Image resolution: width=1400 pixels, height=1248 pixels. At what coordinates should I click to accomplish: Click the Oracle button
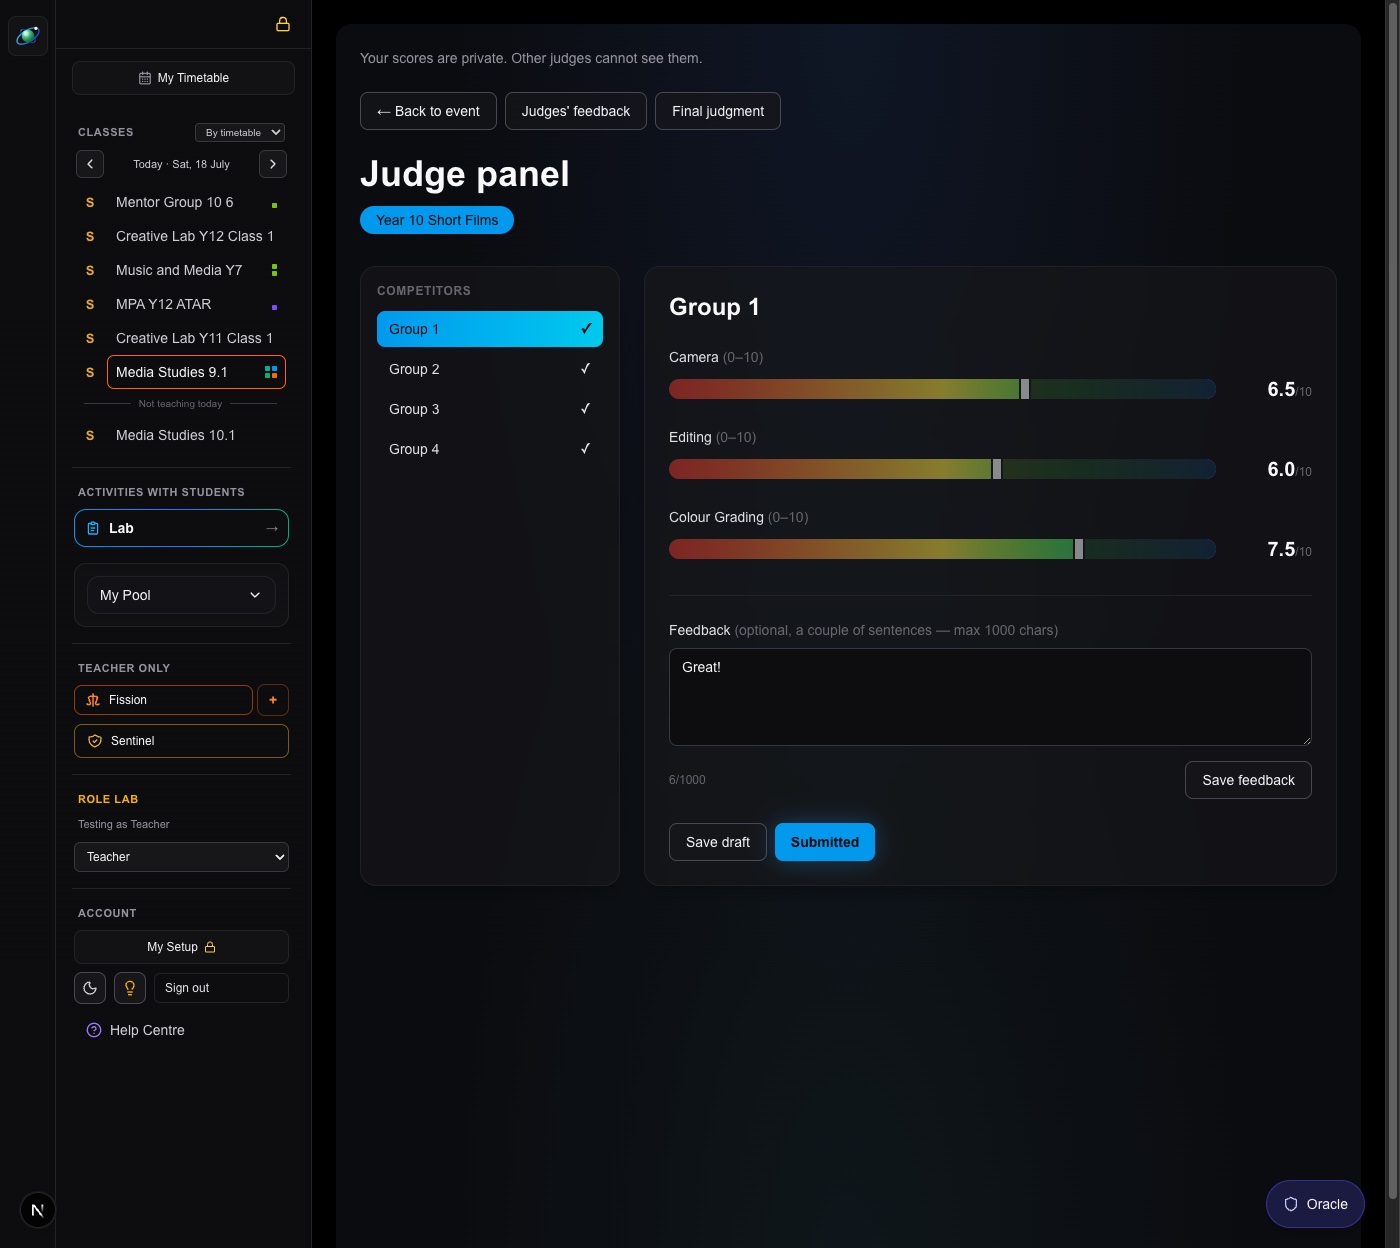pyautogui.click(x=1315, y=1204)
